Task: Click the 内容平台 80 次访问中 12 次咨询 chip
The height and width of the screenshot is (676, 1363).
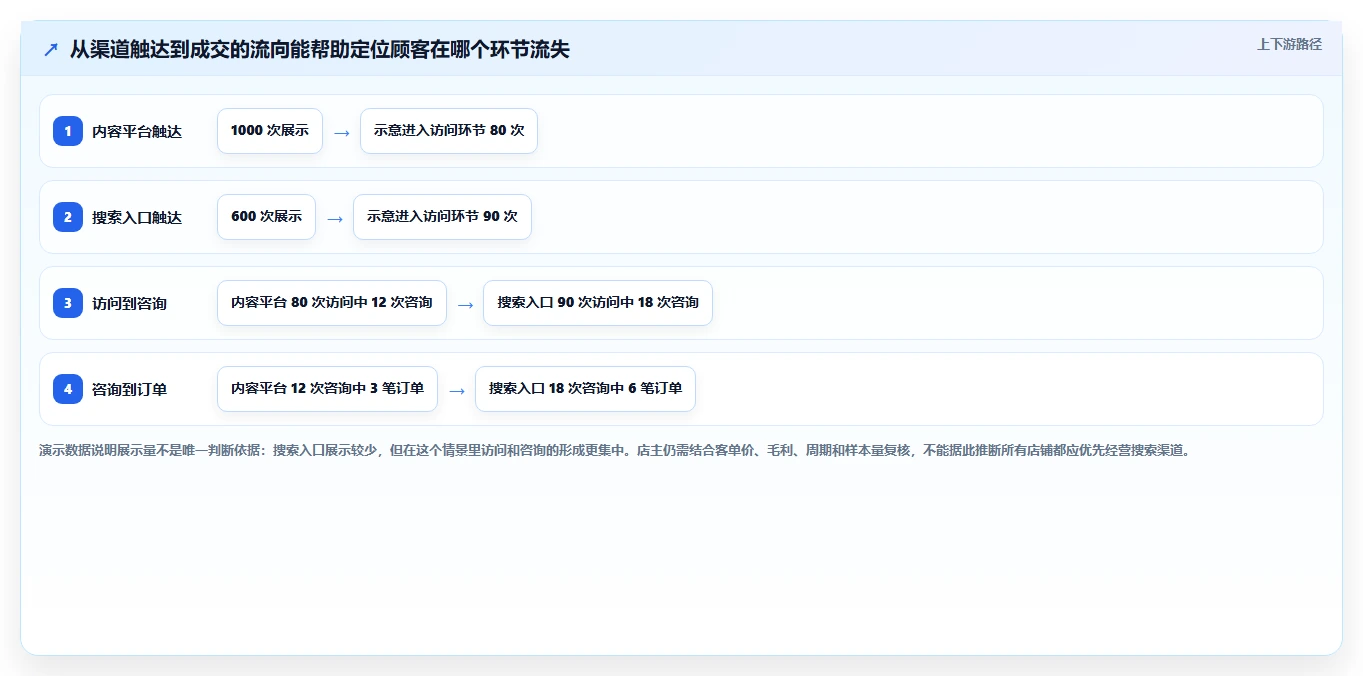Action: 332,303
